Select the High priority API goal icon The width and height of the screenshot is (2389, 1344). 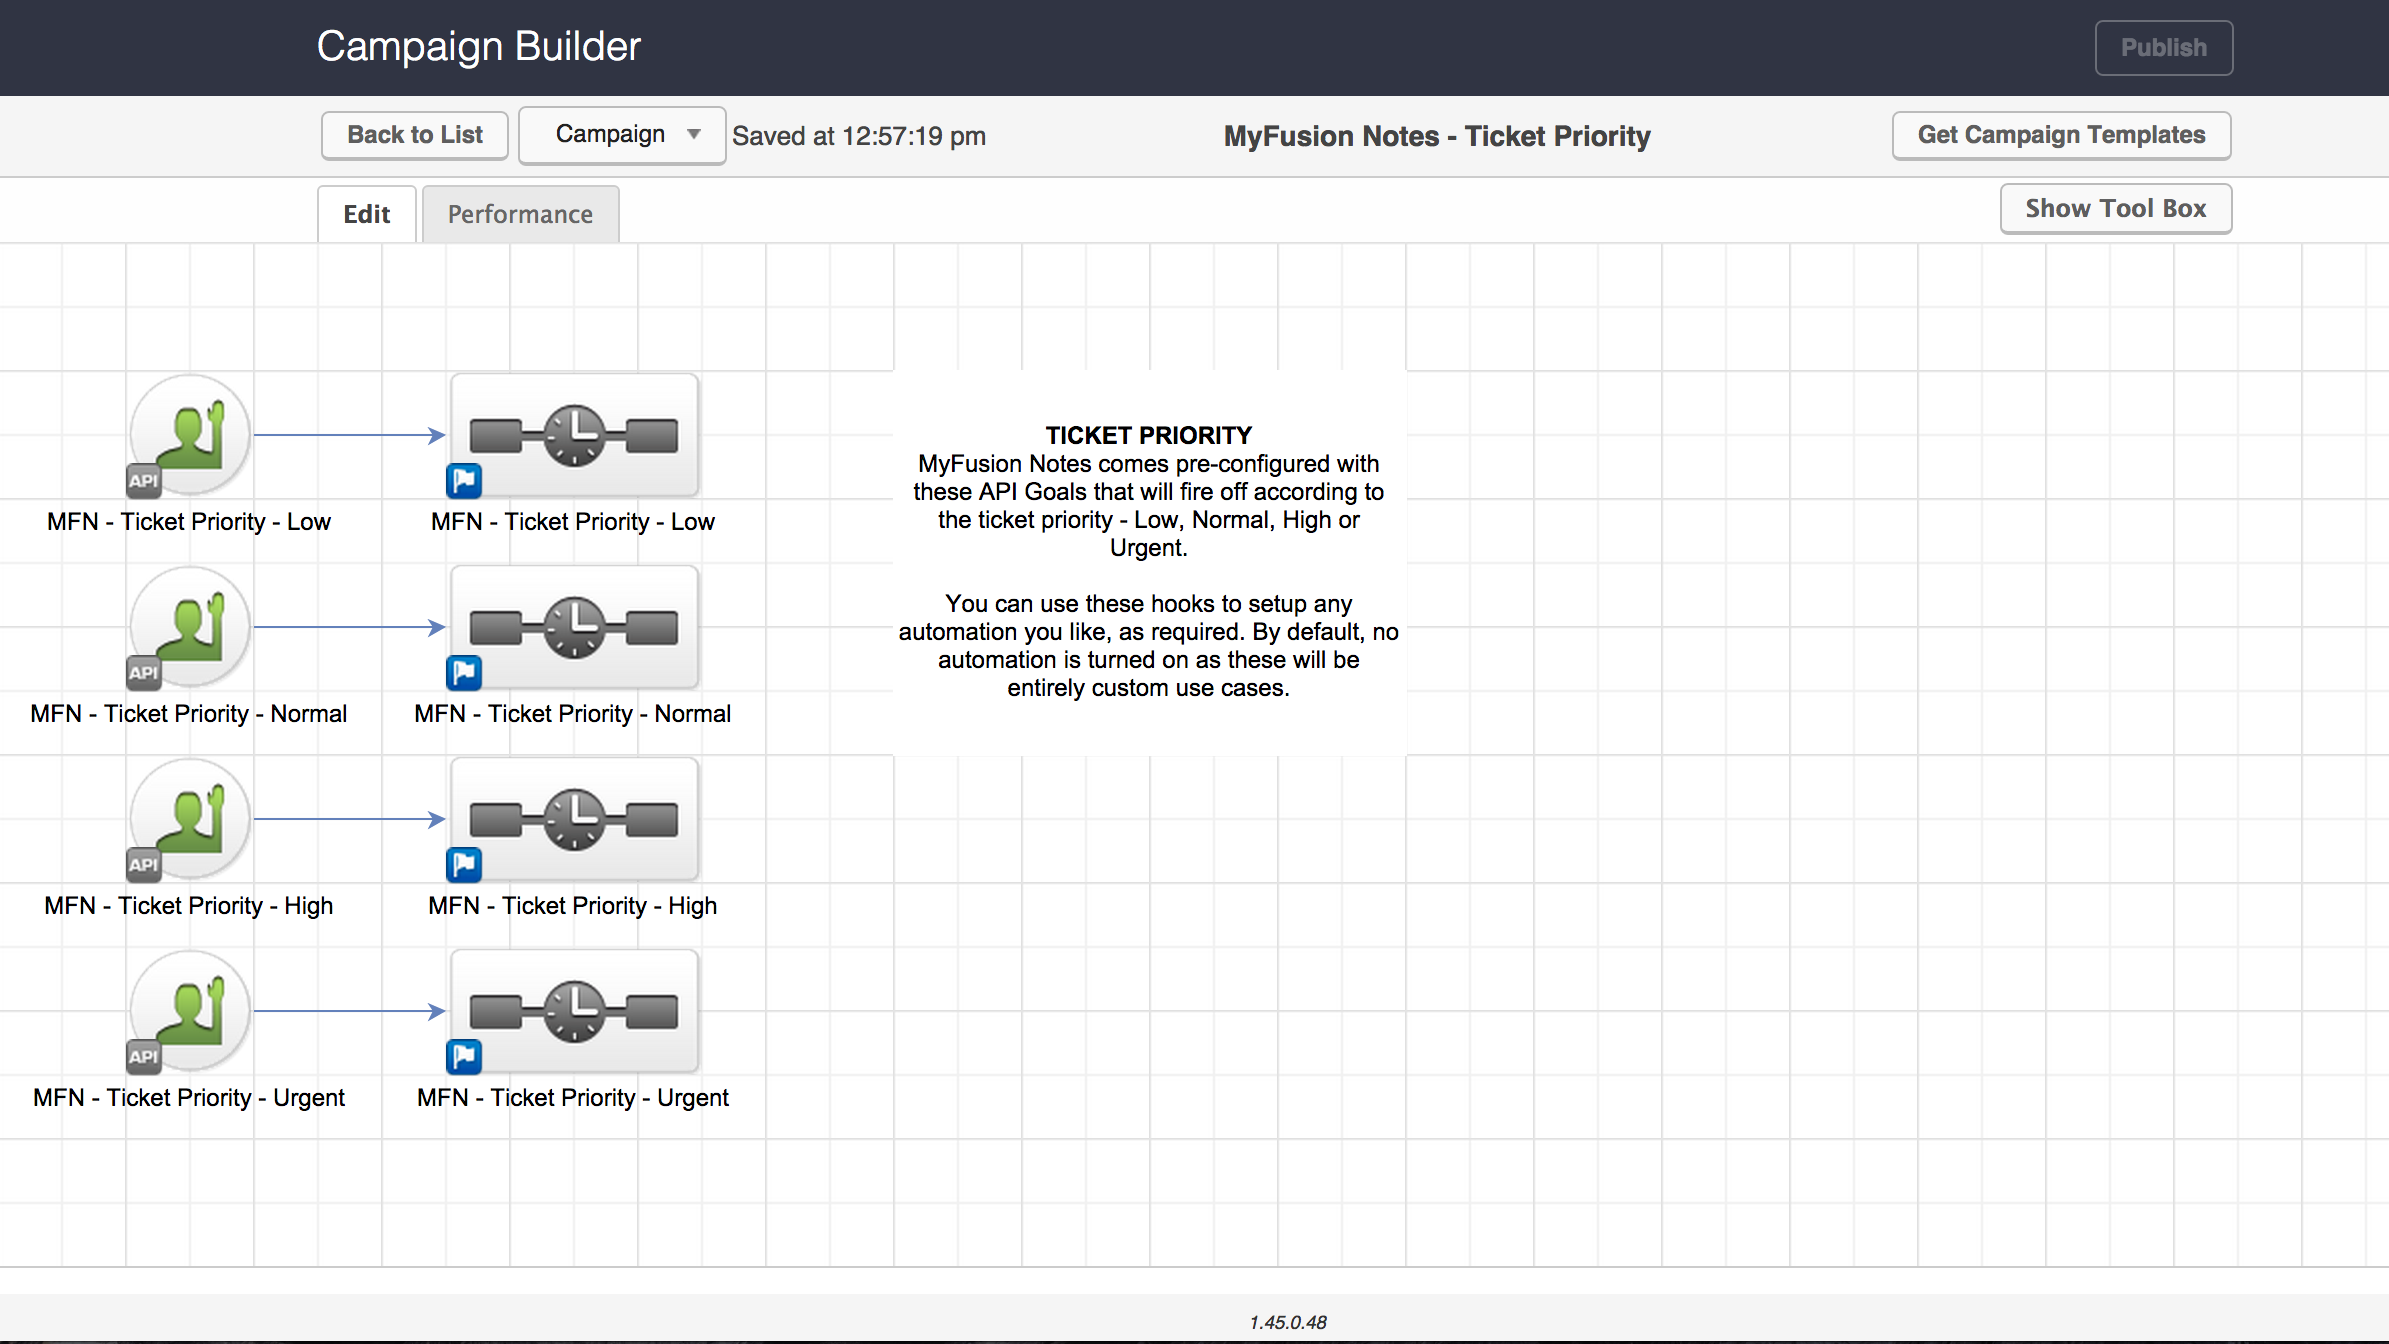tap(190, 818)
